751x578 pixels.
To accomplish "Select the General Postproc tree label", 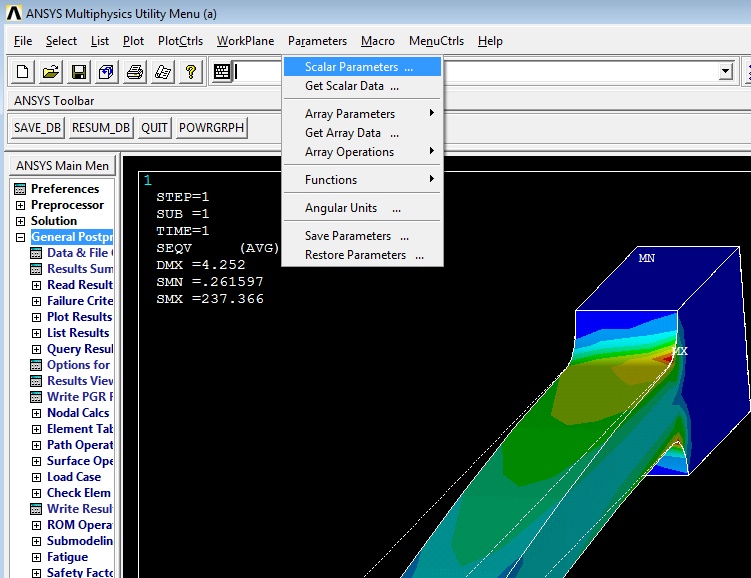I will point(72,237).
